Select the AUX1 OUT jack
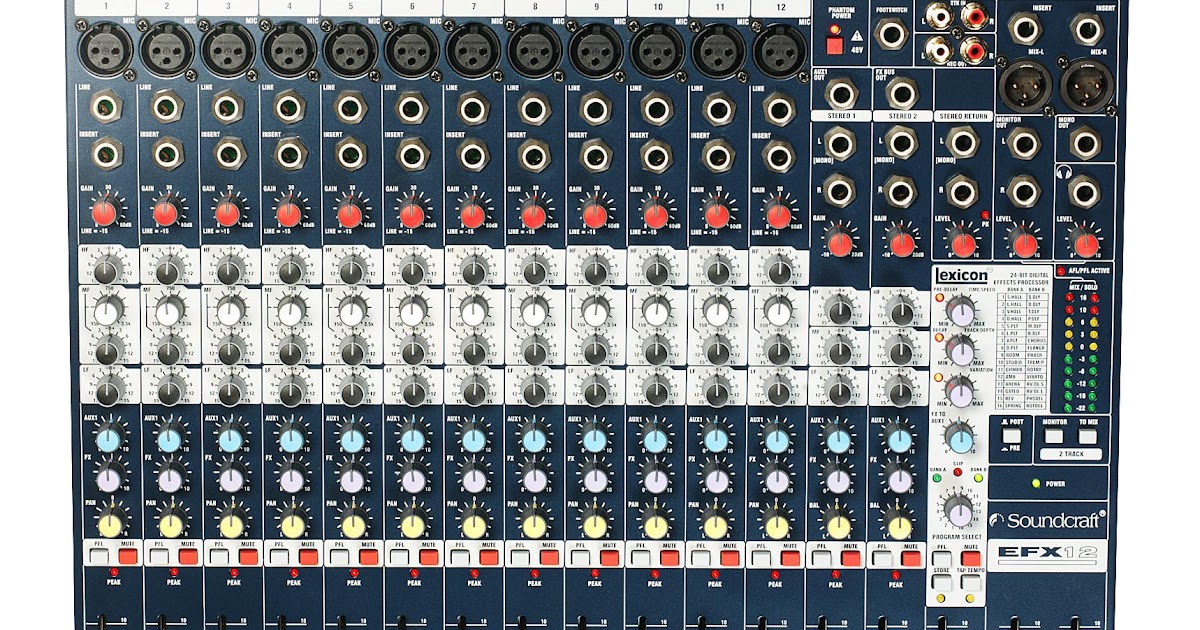This screenshot has height=630, width=1200. (x=843, y=95)
